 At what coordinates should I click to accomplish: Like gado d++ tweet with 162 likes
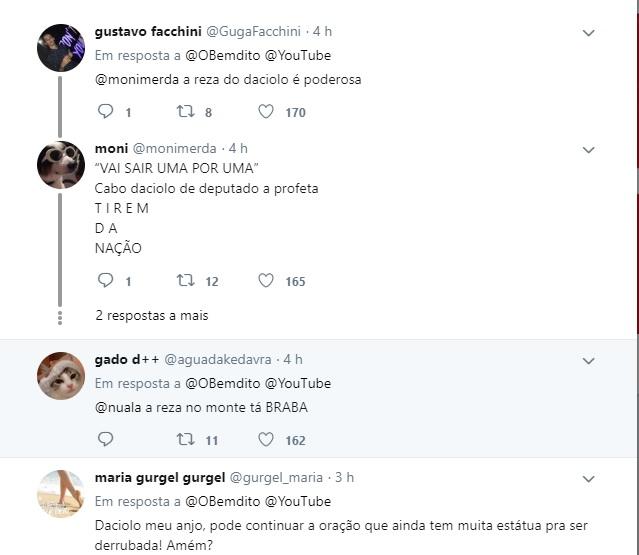coord(266,439)
